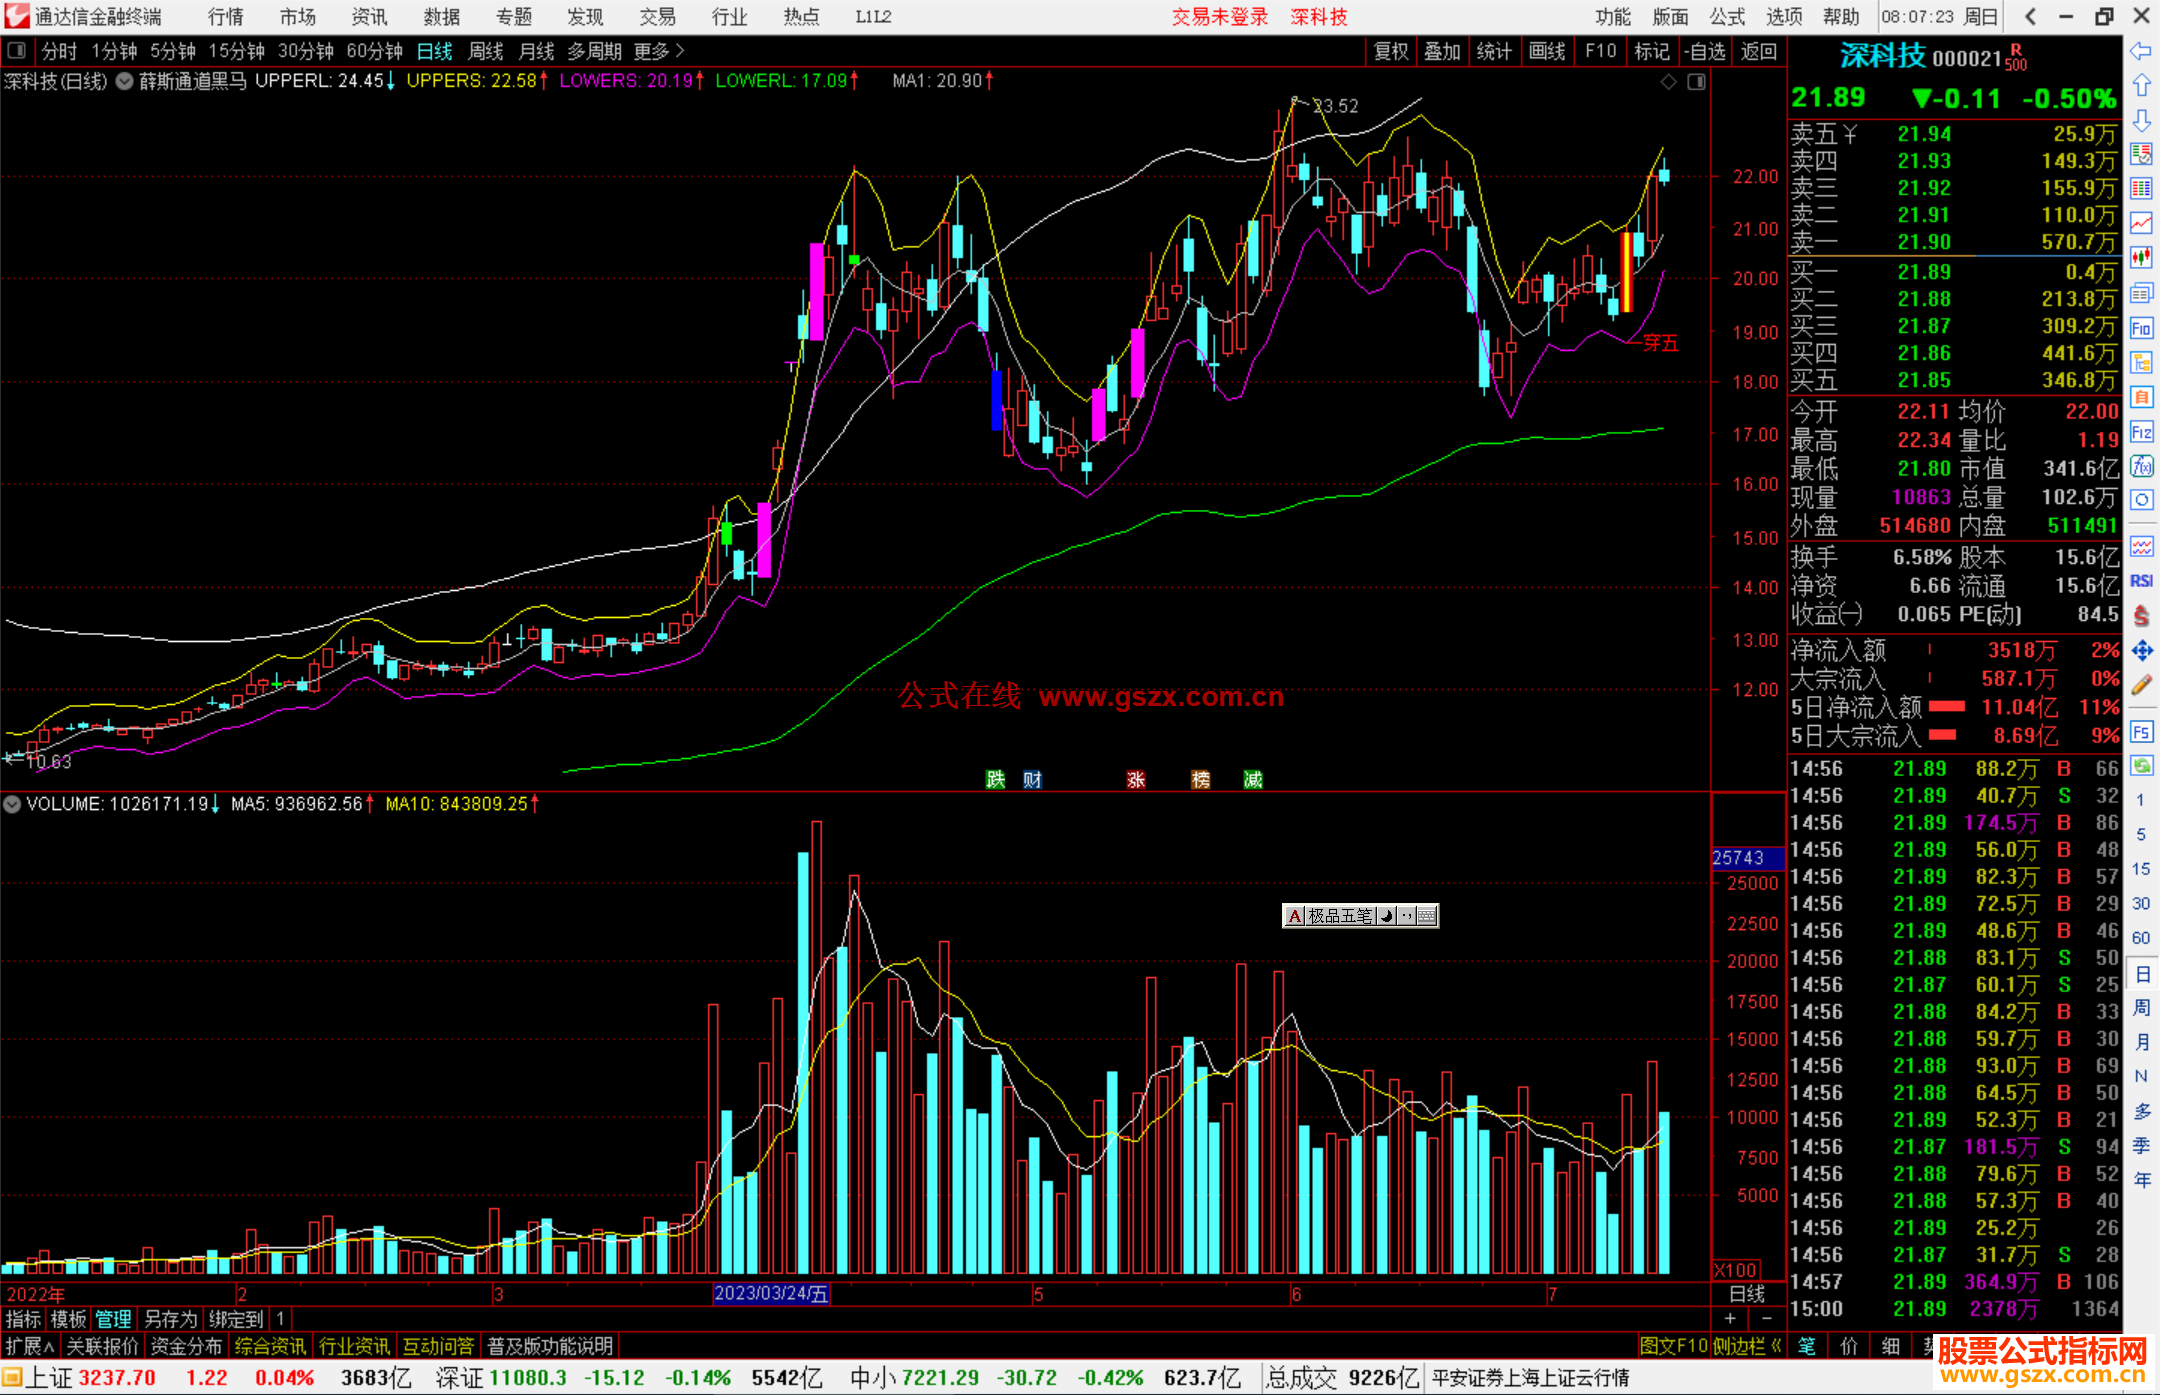Screen dimensions: 2160x1395
Task: Toggle the 薛斯通道黑马 indicator check circle
Action: coord(125,82)
